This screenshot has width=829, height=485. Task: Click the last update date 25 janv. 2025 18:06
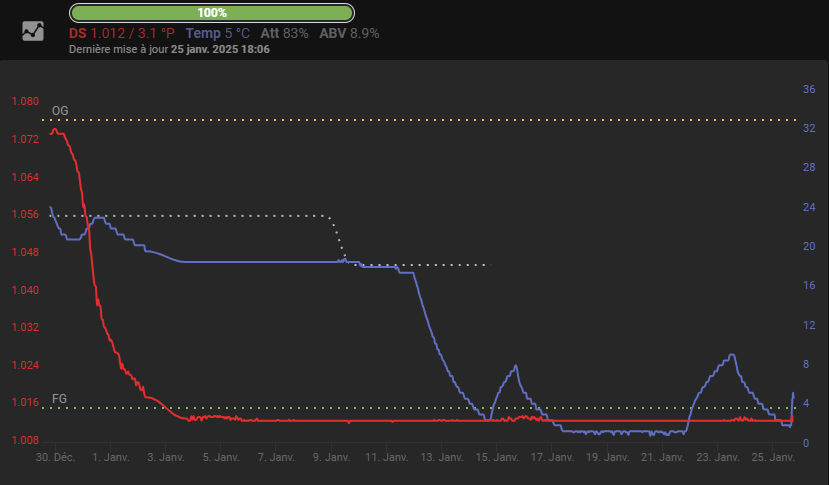pyautogui.click(x=220, y=48)
